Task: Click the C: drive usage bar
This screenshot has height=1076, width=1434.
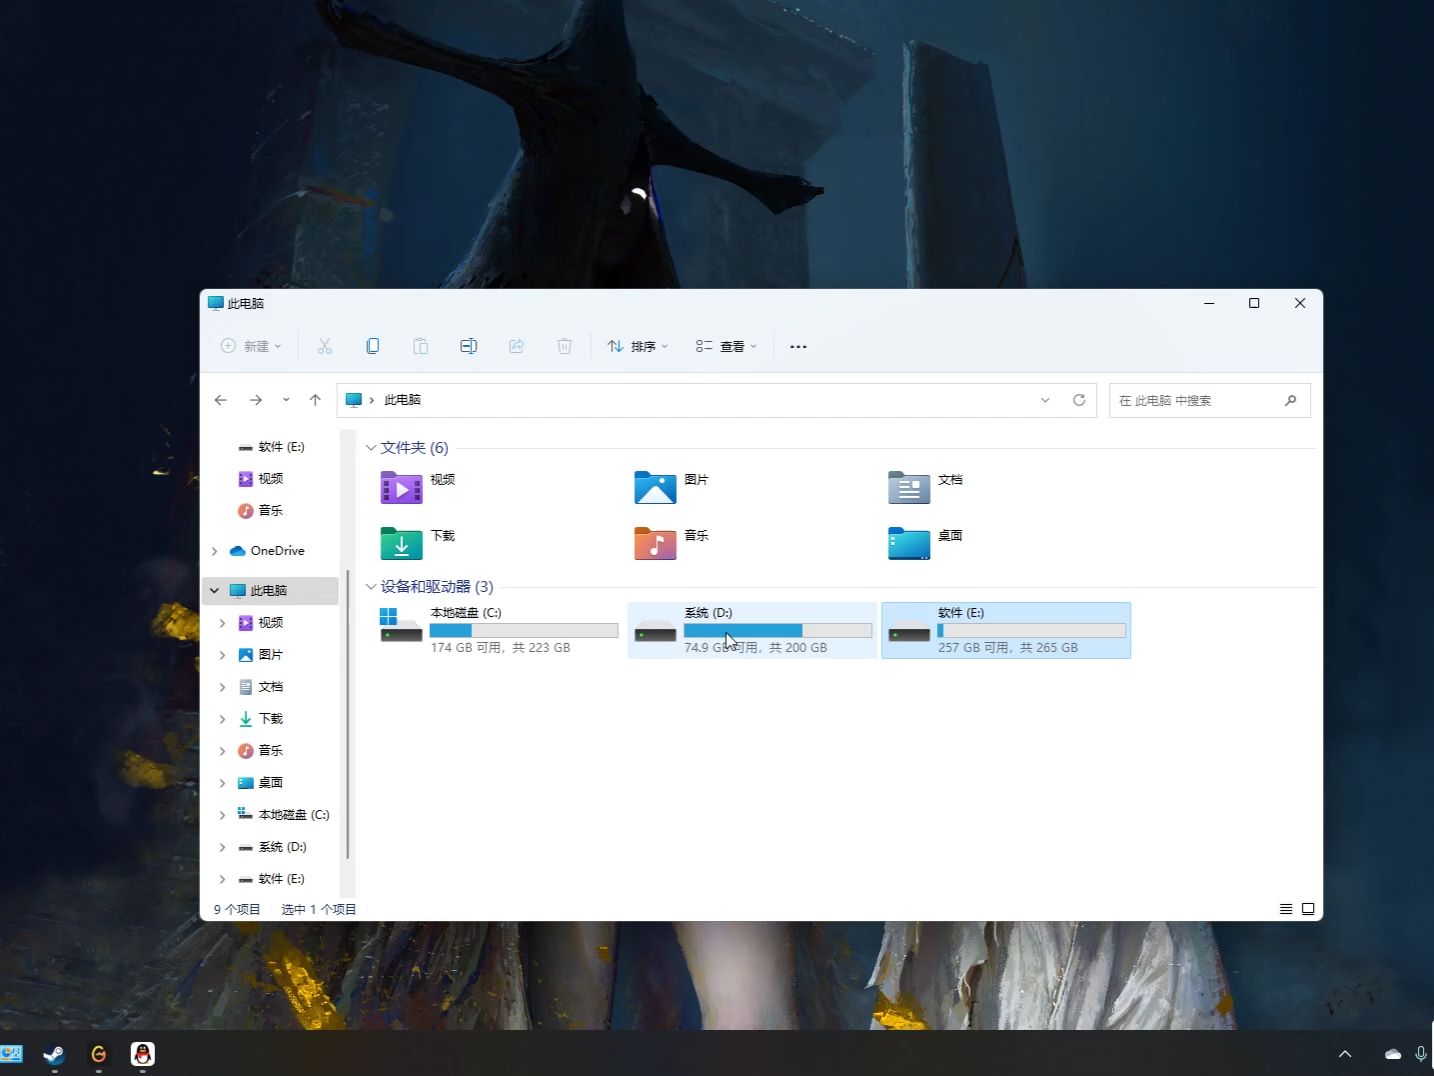Action: pyautogui.click(x=524, y=630)
